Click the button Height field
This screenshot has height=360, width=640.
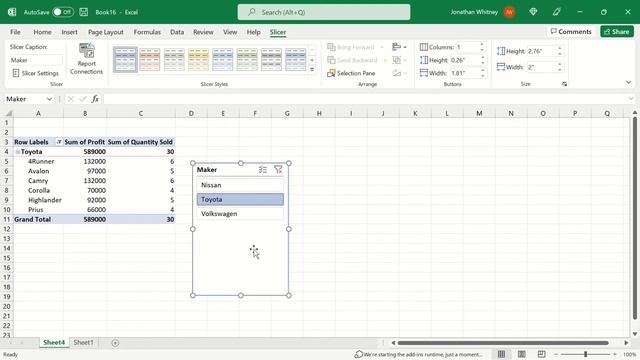[464, 60]
